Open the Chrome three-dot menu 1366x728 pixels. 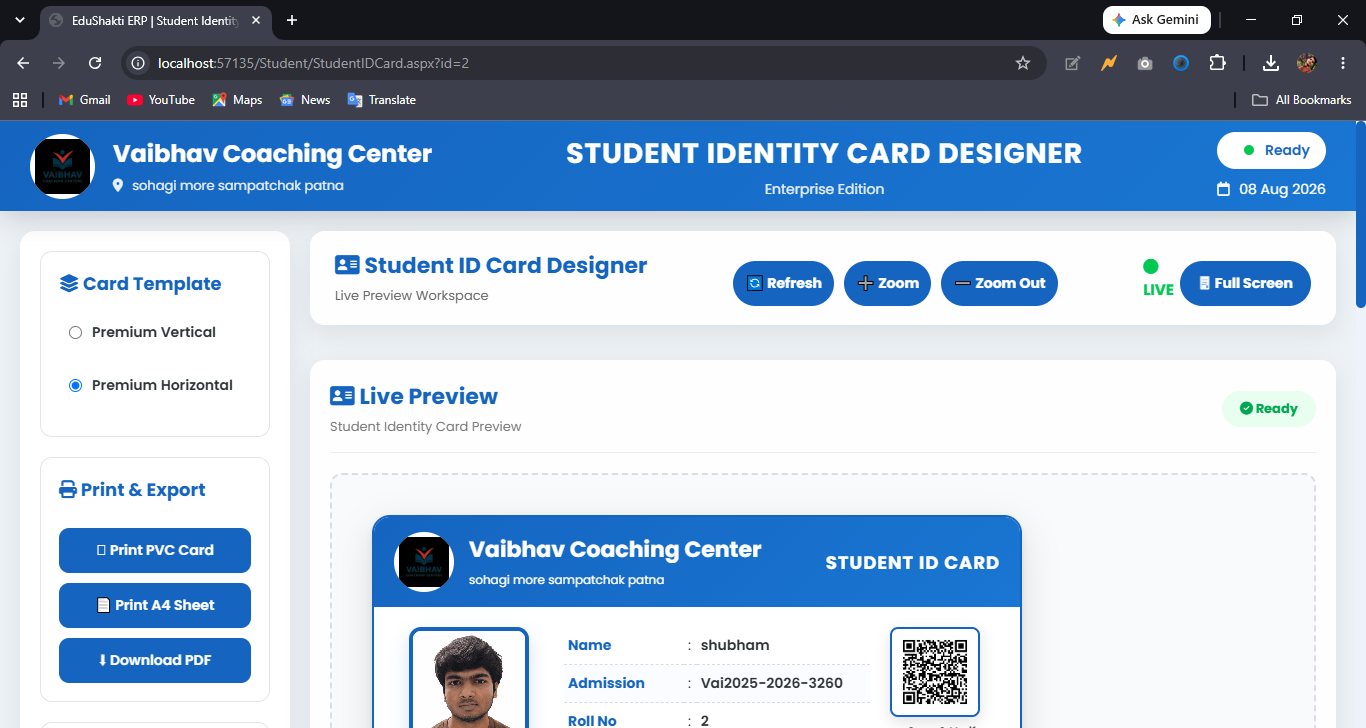1343,63
